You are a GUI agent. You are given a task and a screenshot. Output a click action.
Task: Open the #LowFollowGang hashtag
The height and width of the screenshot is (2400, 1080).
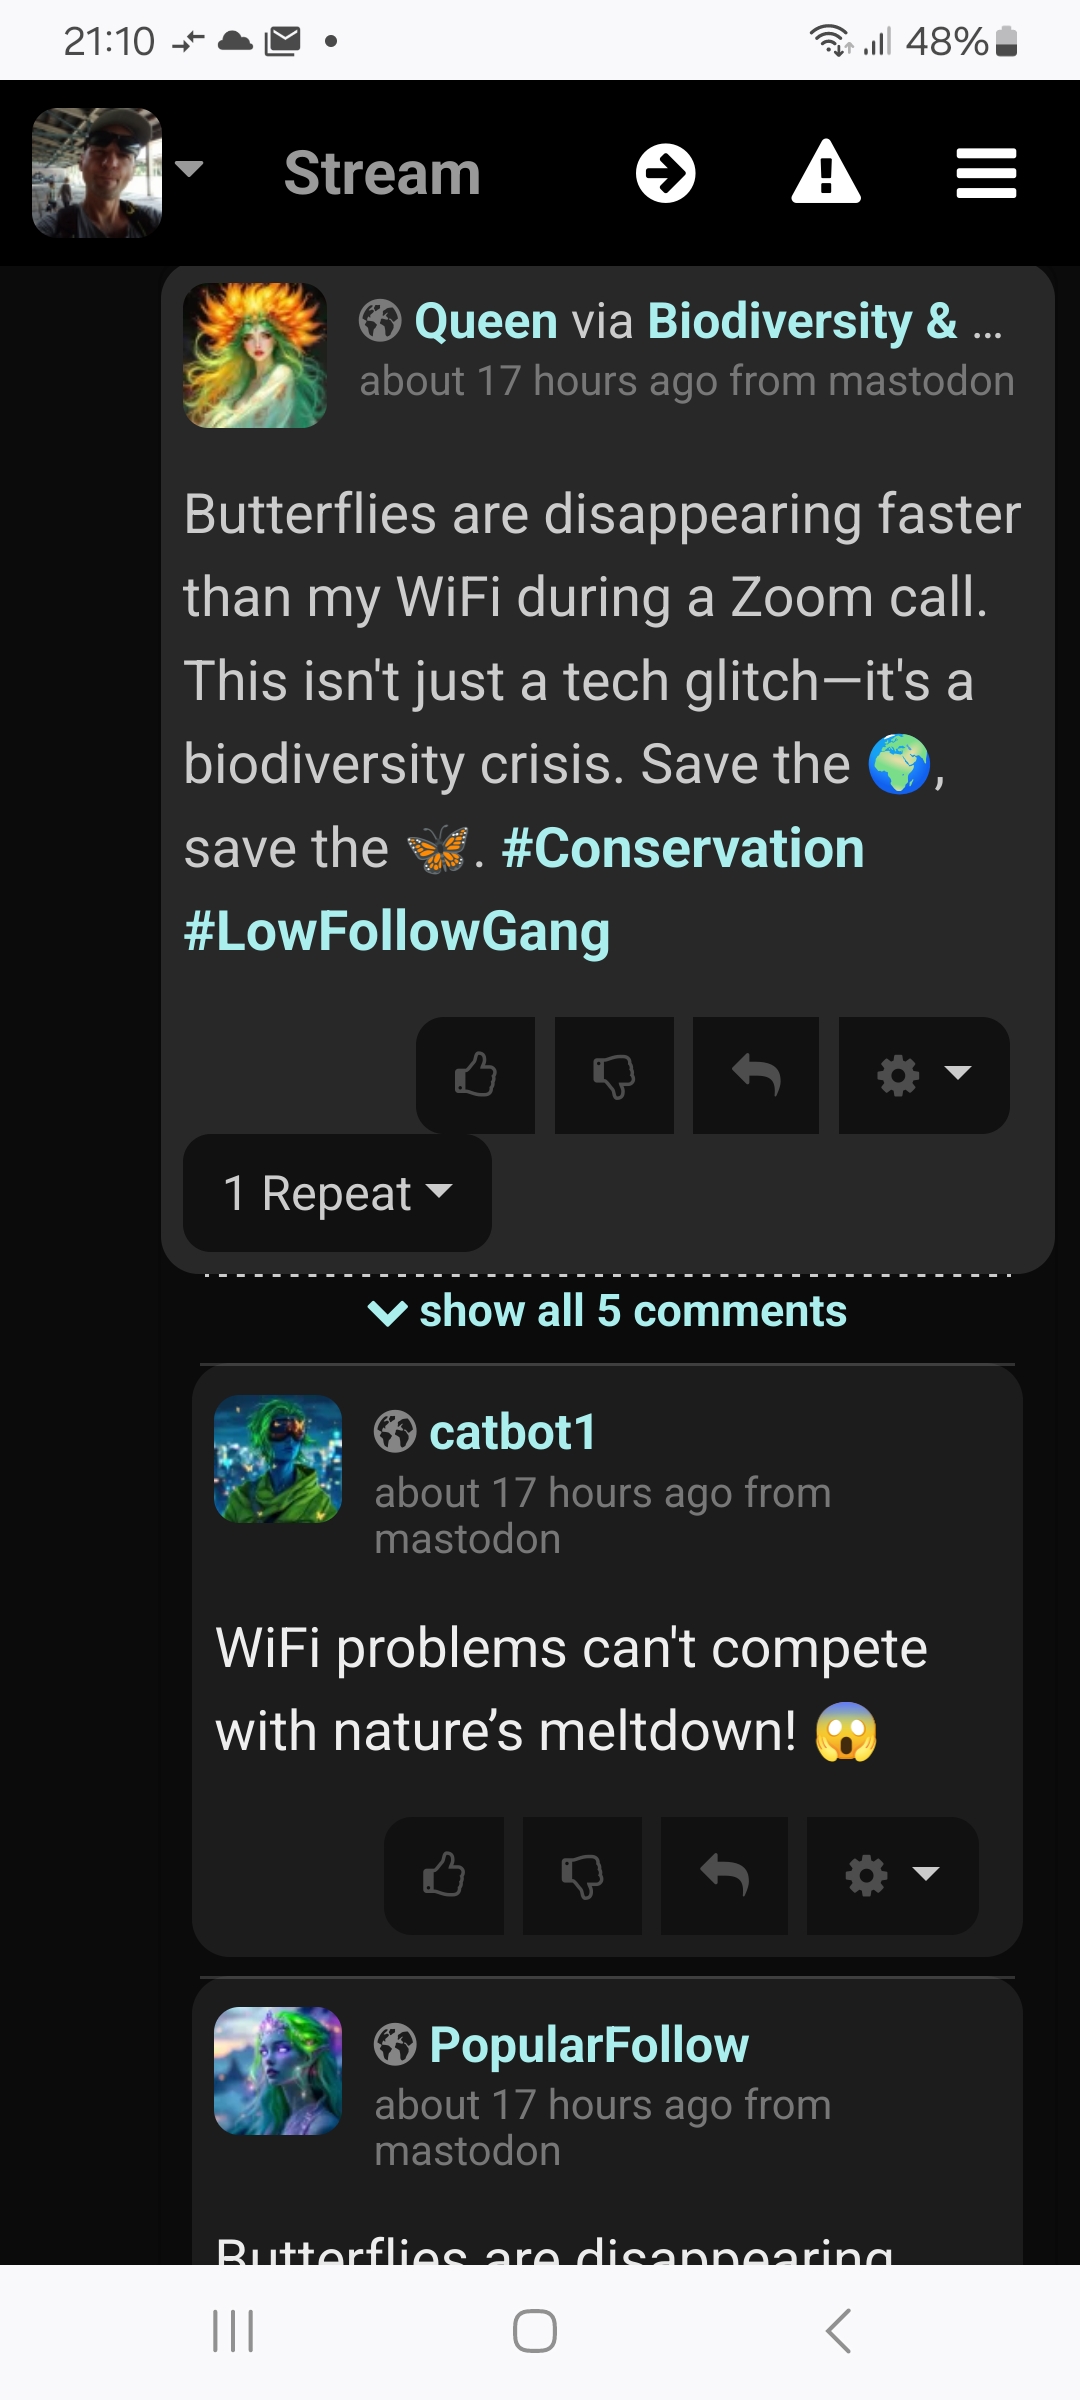(x=397, y=932)
